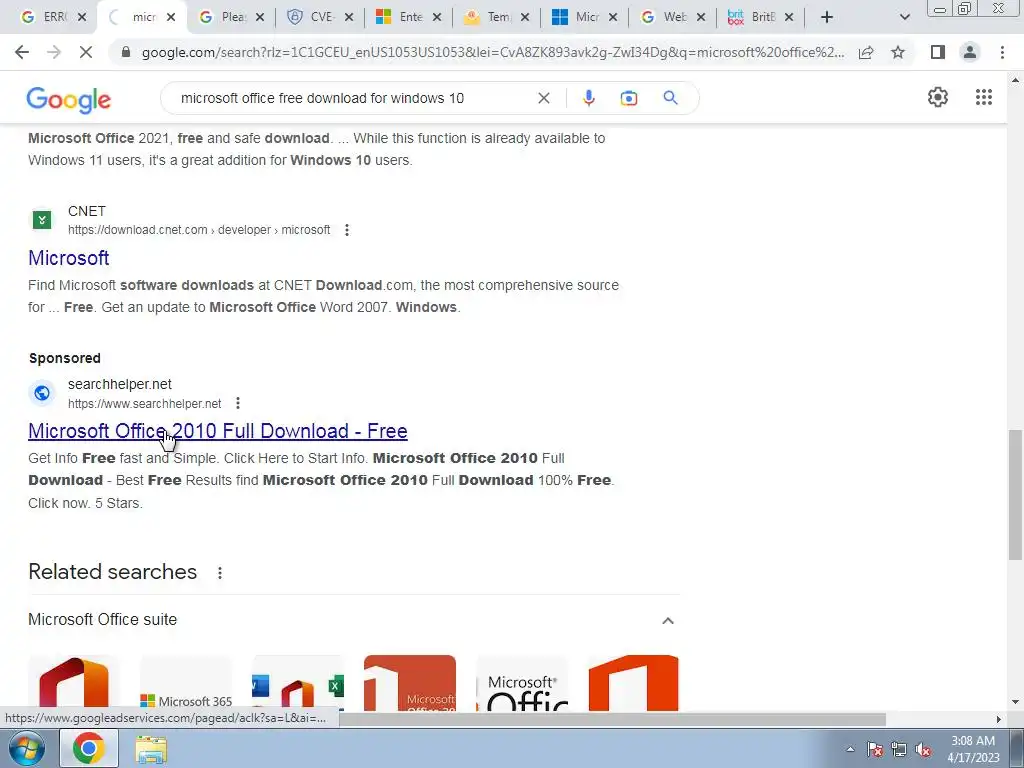The image size is (1024, 768).
Task: Open a new browser tab
Action: tap(827, 17)
